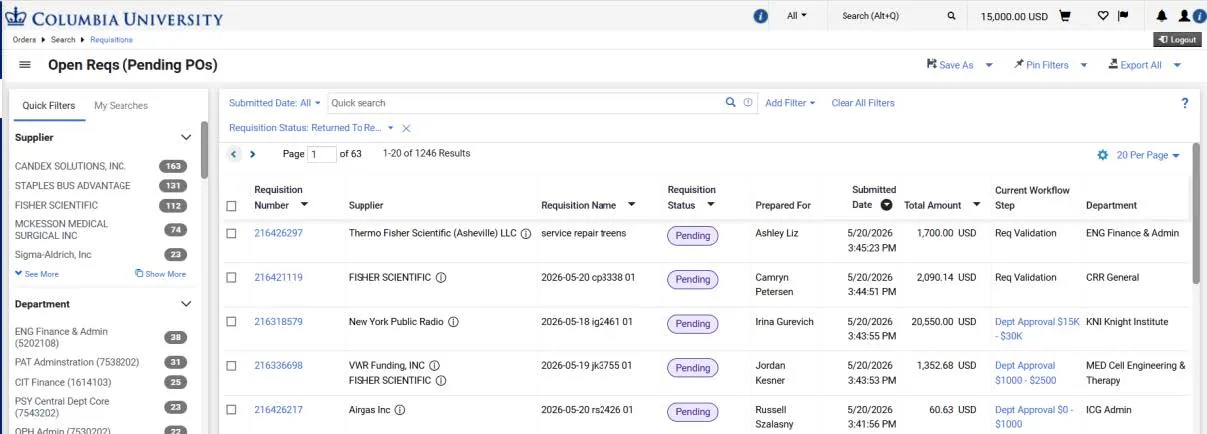Click the Logout button
This screenshot has height=434, width=1207.
click(1177, 39)
